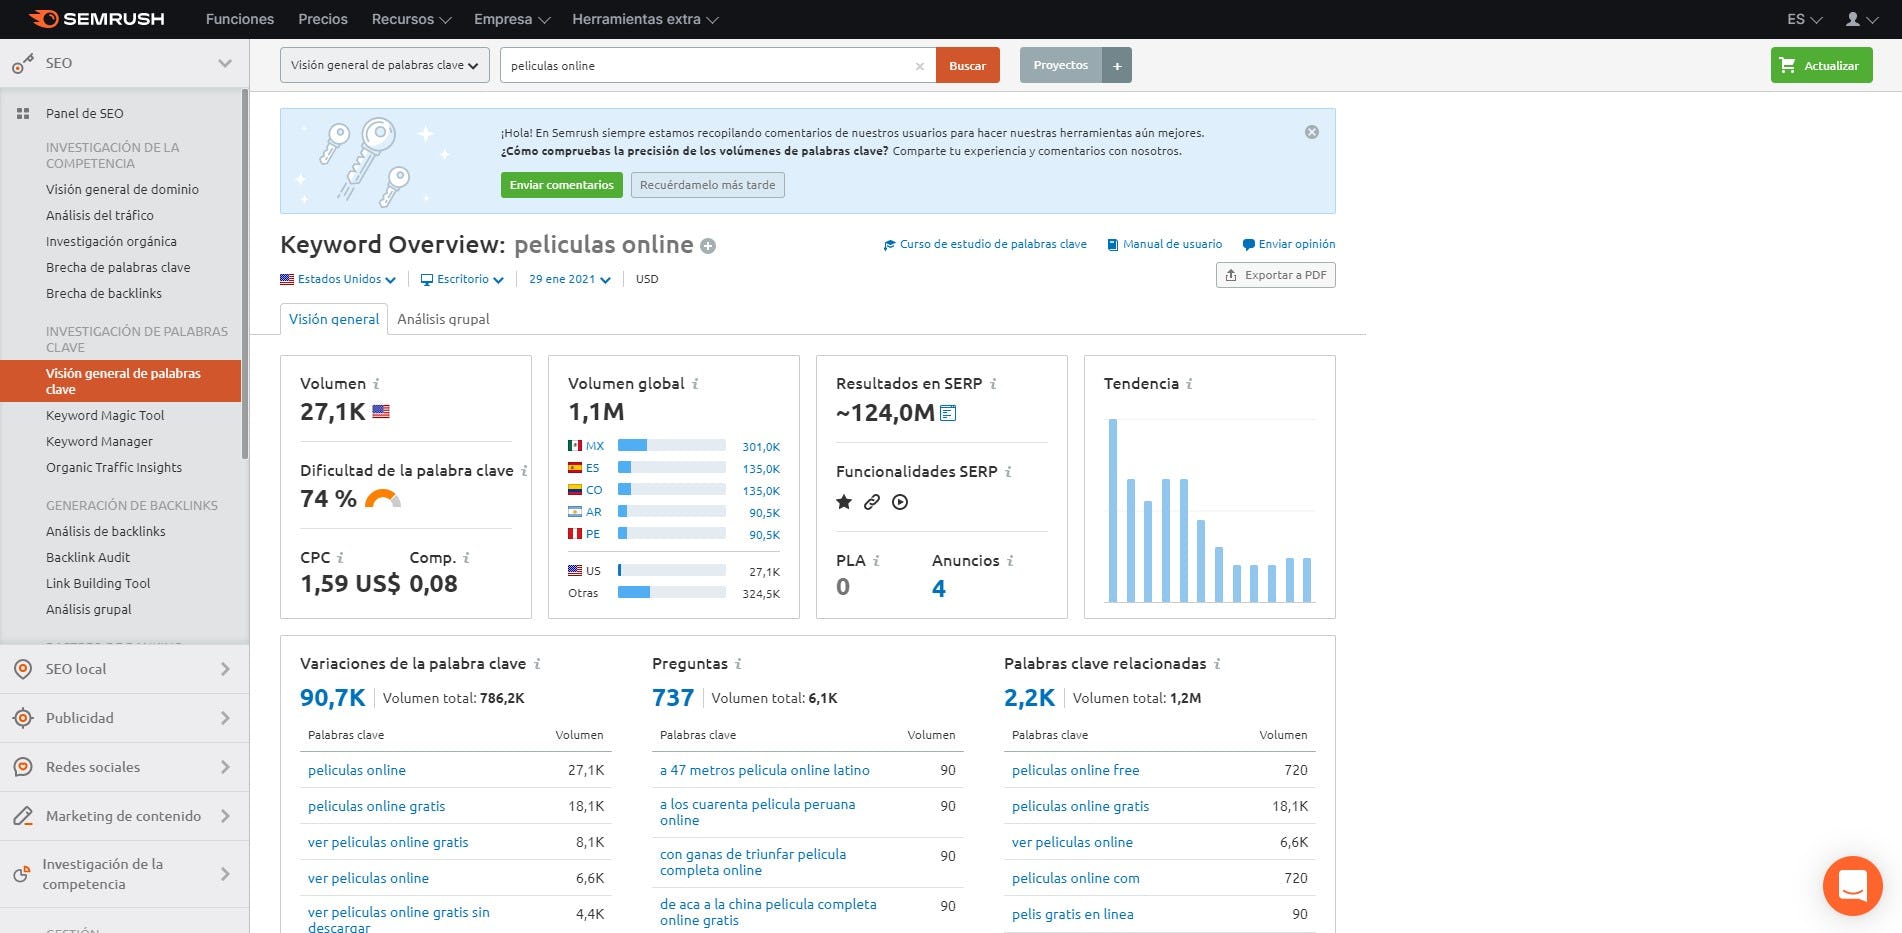Click the sitelinks link icon under Funcionalidades SERP
The width and height of the screenshot is (1902, 933).
[x=871, y=502]
